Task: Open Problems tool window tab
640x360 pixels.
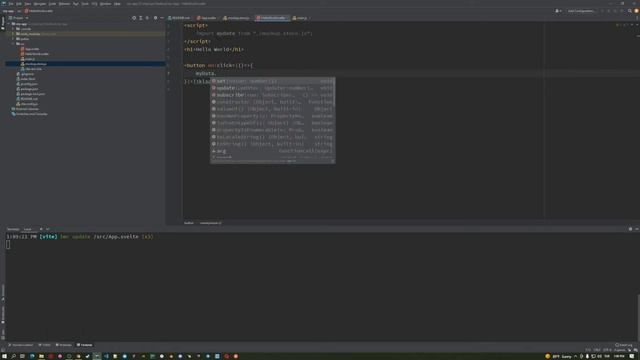Action: 64,345
